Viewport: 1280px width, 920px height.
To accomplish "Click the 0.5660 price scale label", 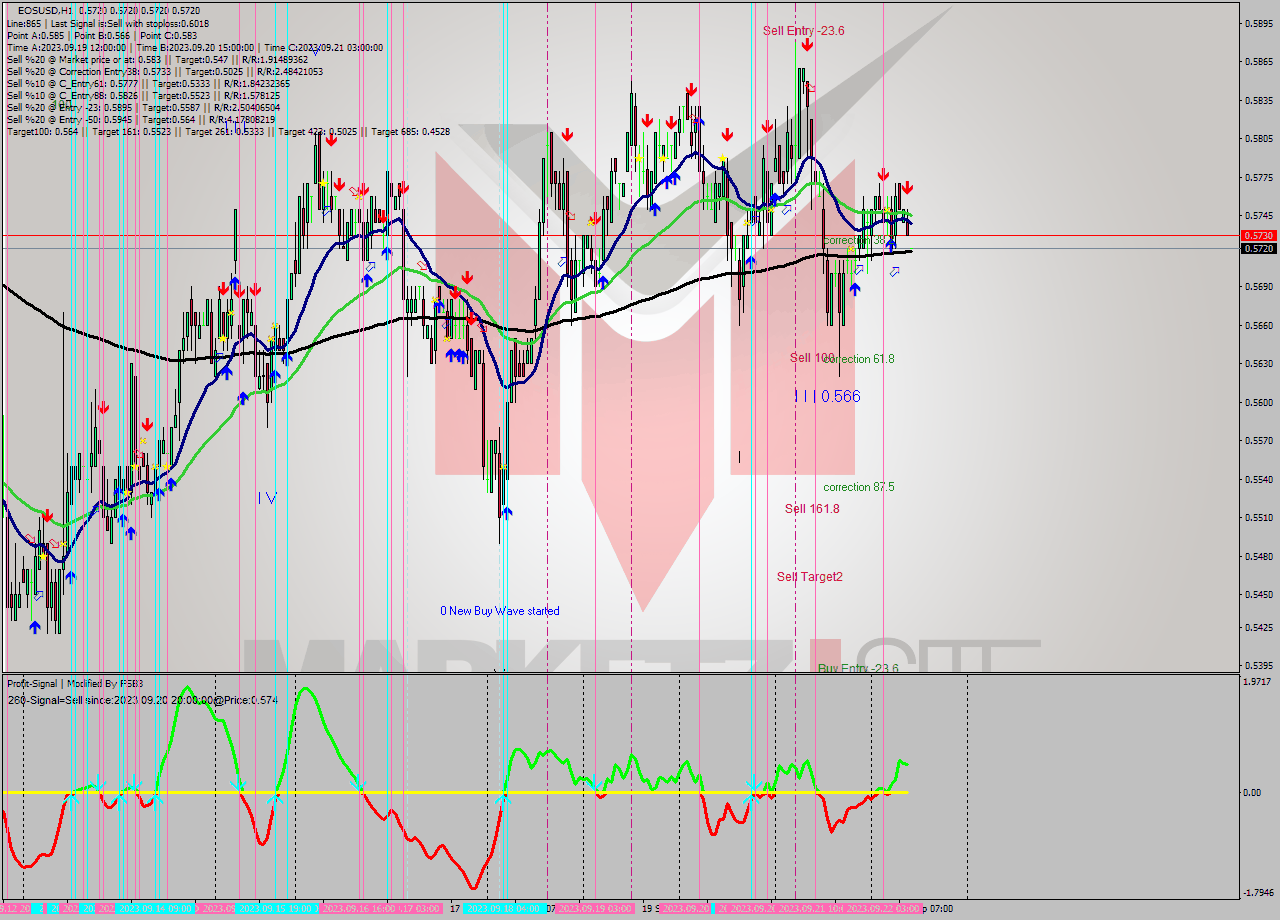I will (x=1258, y=325).
